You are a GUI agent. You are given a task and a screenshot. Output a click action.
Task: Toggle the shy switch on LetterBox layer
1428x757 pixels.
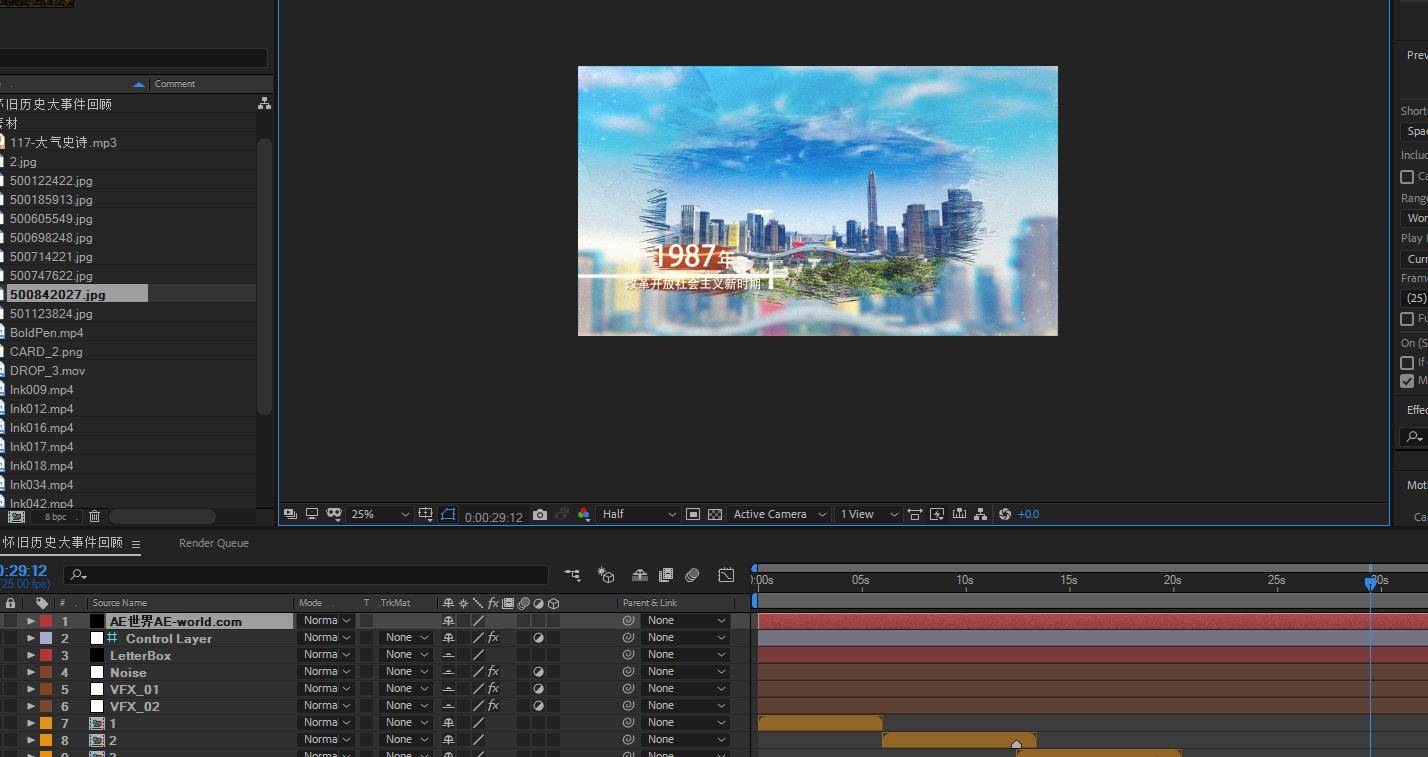click(x=449, y=655)
